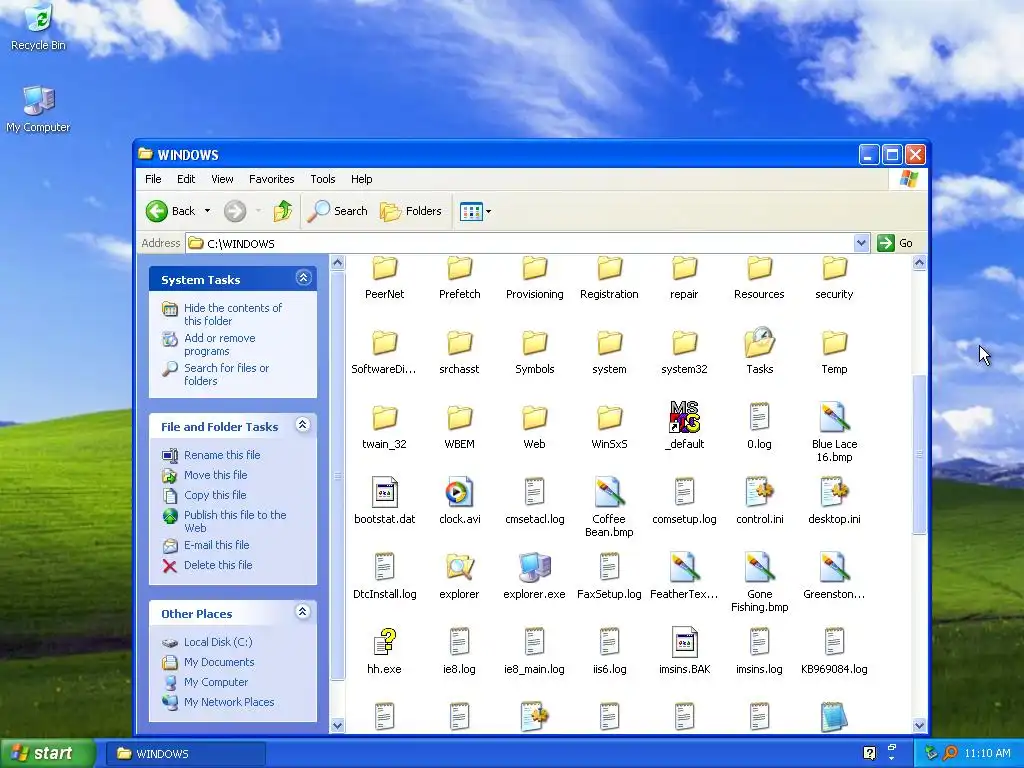The width and height of the screenshot is (1024, 768).
Task: Select the system32 folder icon
Action: (684, 343)
